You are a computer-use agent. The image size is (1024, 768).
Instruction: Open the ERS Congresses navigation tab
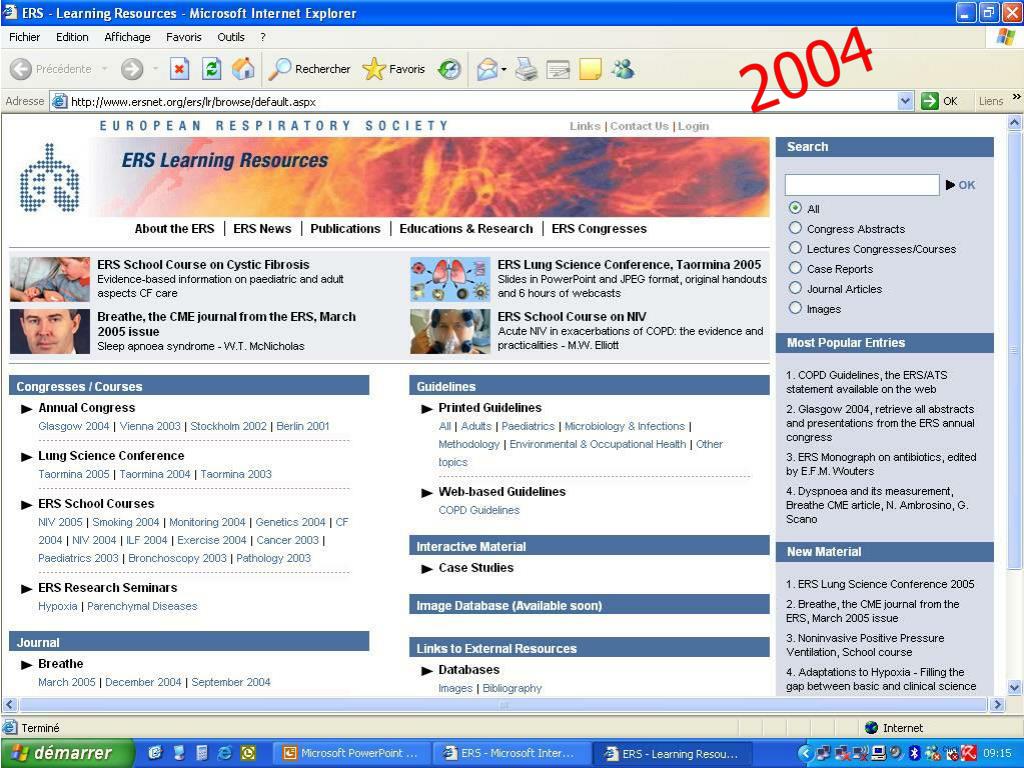599,229
